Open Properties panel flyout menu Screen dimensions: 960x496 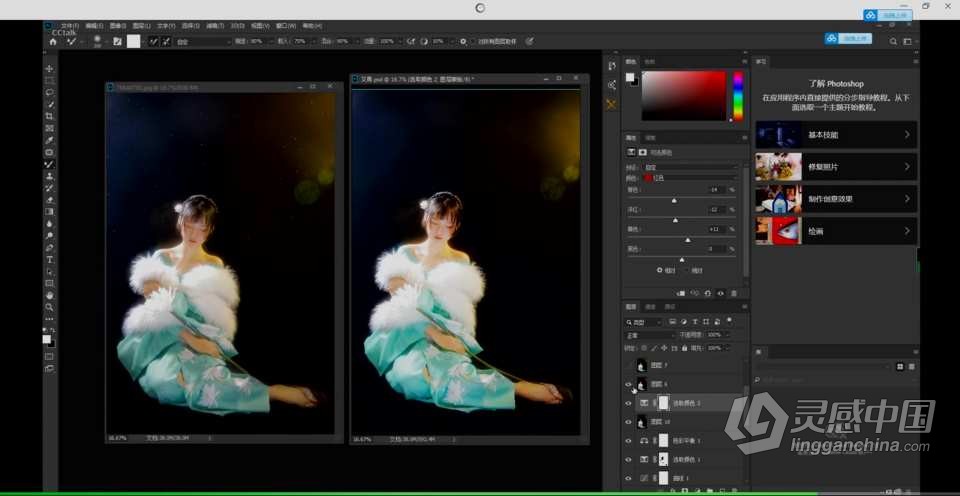744,138
